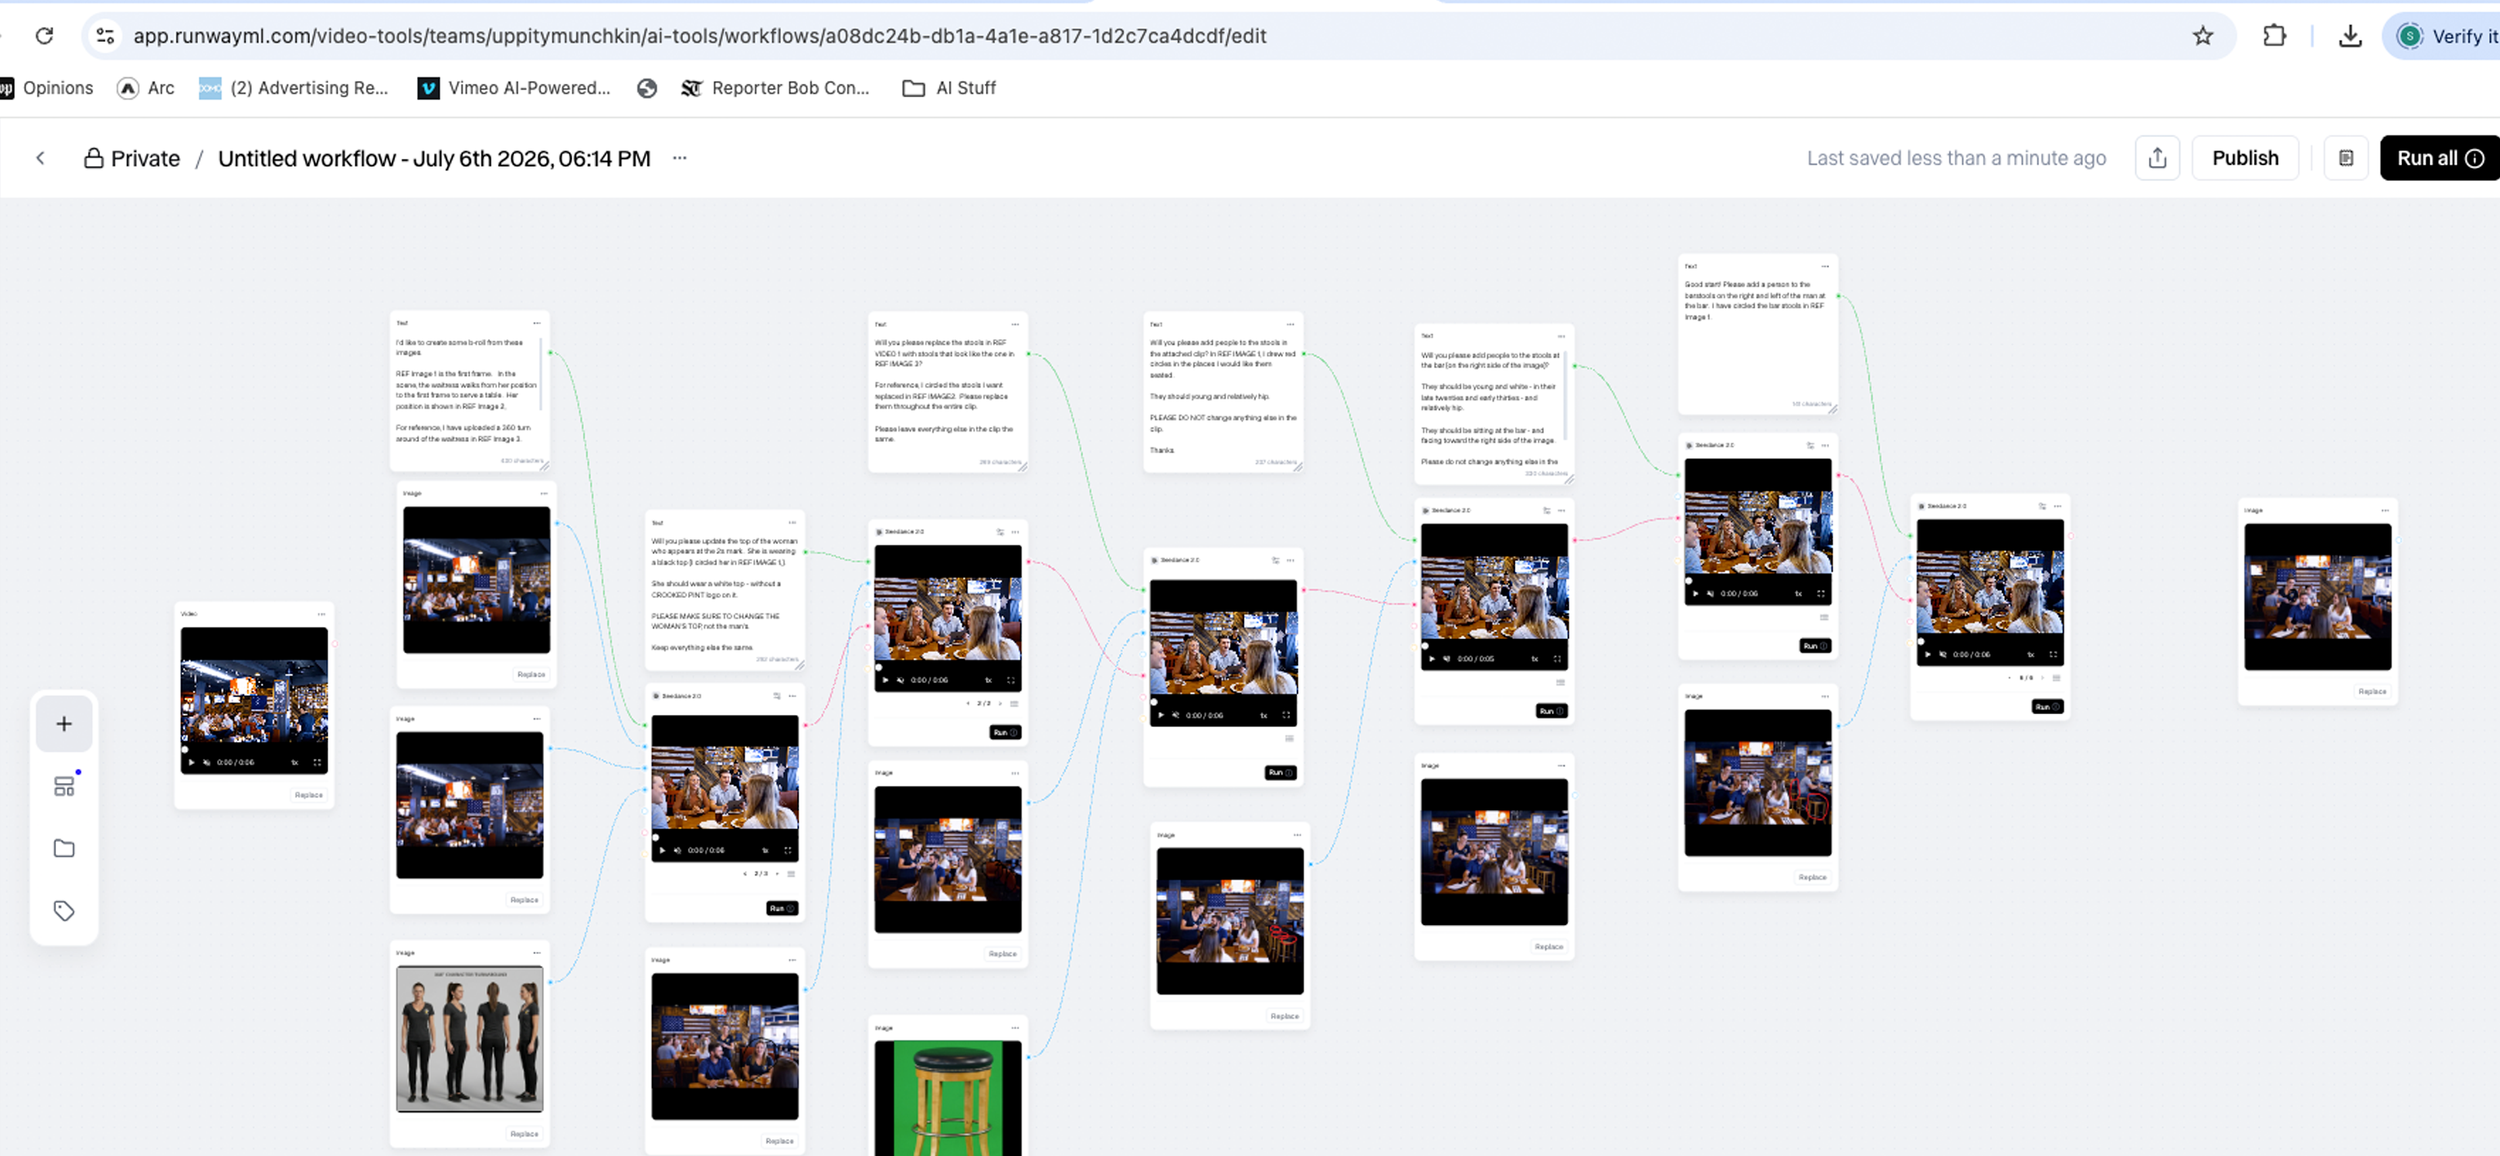Open the add node plus button
Screen dimensions: 2500x1156
pos(64,724)
